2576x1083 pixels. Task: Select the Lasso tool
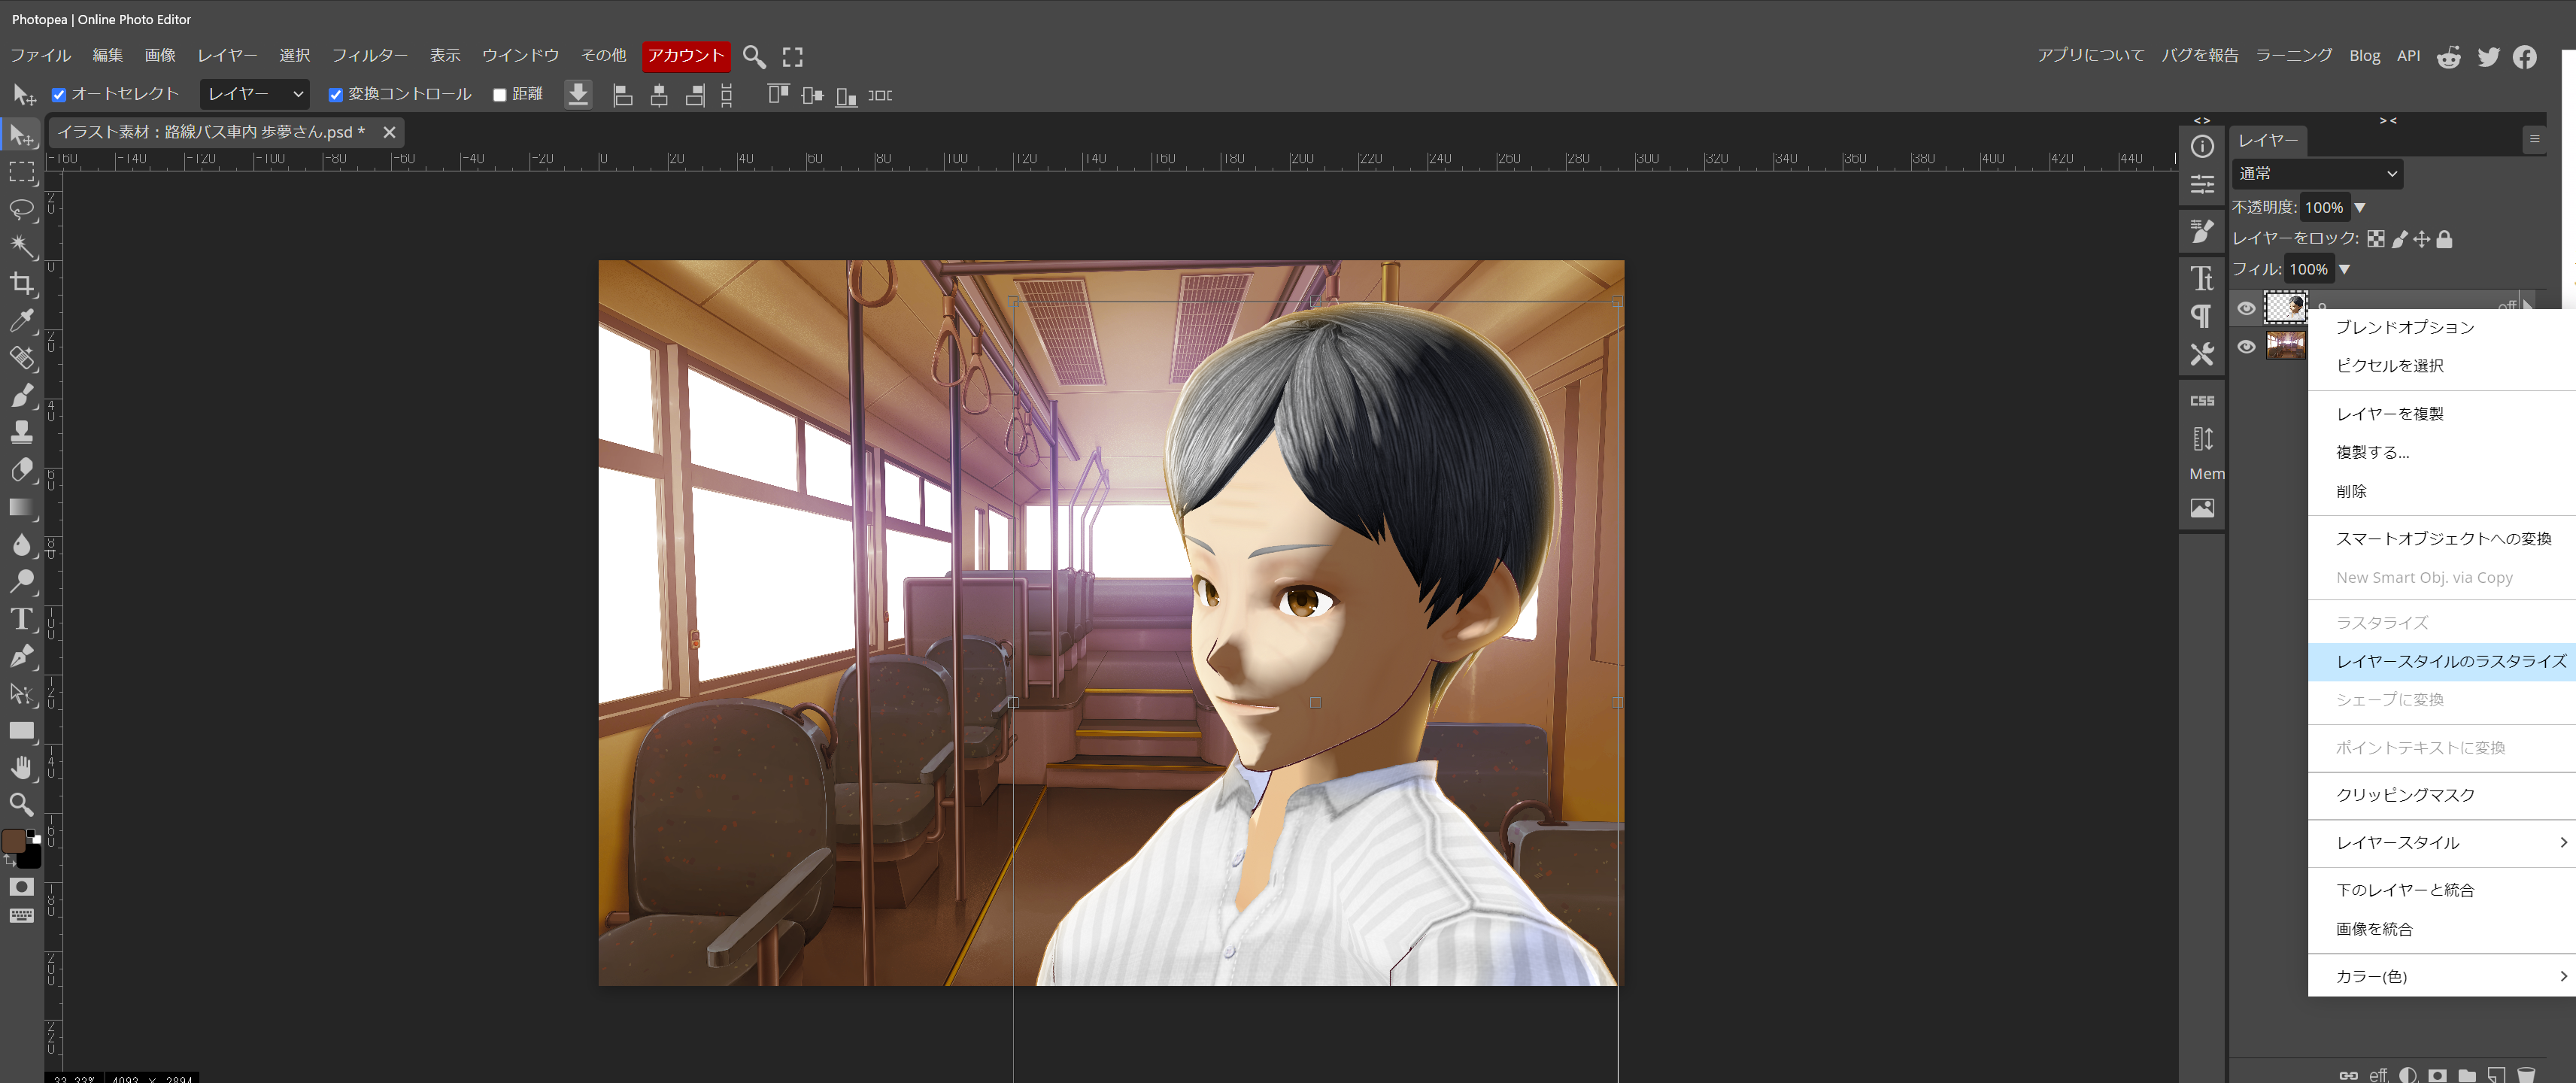pyautogui.click(x=22, y=209)
